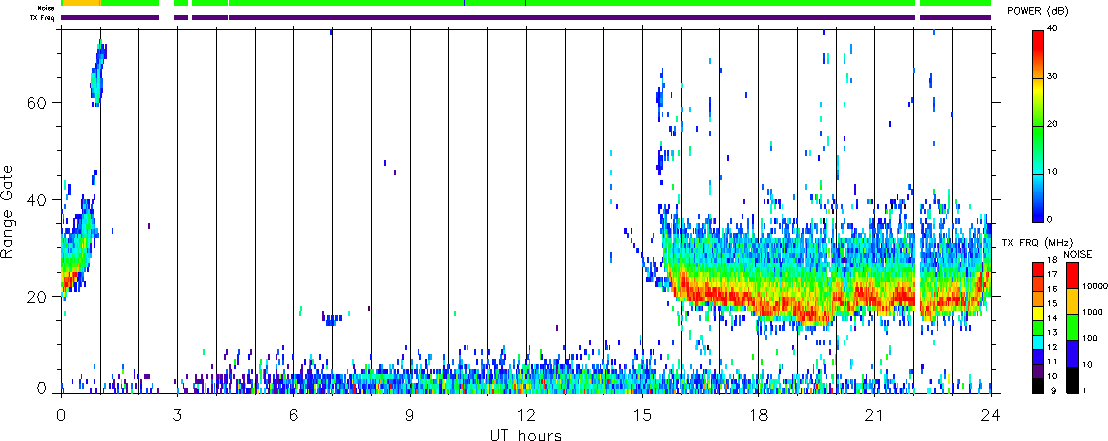Viewport: 1108px width, 441px height.
Task: Click the 'Range Gate' y-axis title
Action: pyautogui.click(x=9, y=212)
